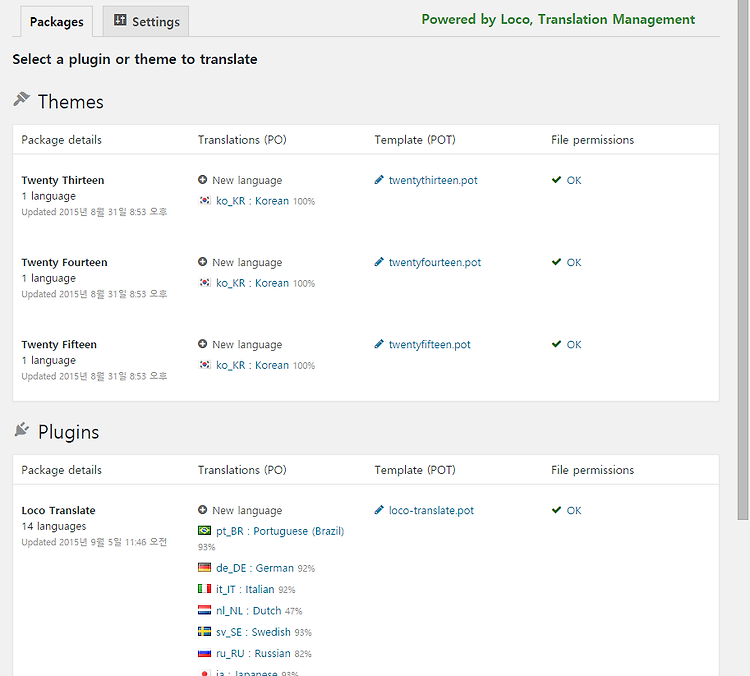This screenshot has width=750, height=676.
Task: Select Twenty Fourteen package name
Action: (x=64, y=263)
